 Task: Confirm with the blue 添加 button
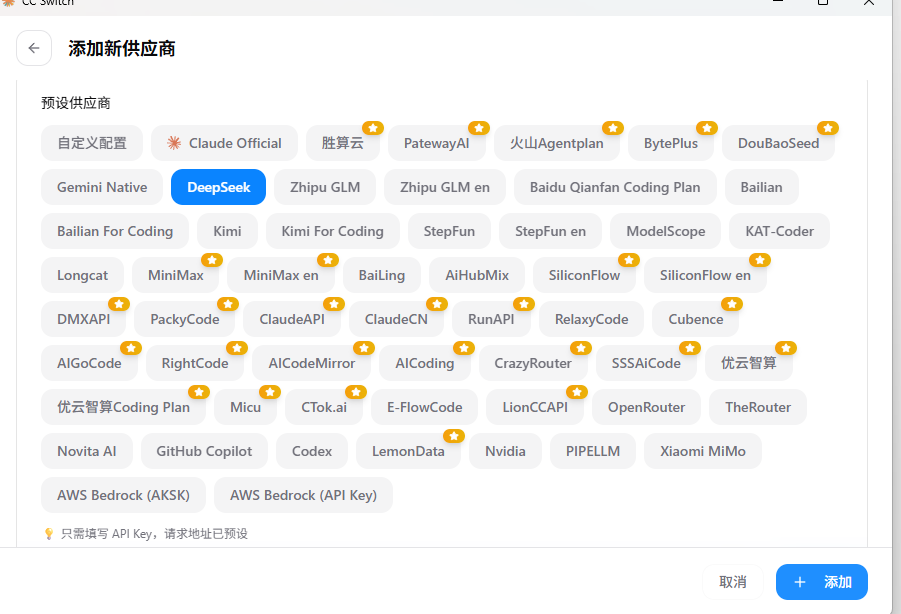coord(822,582)
